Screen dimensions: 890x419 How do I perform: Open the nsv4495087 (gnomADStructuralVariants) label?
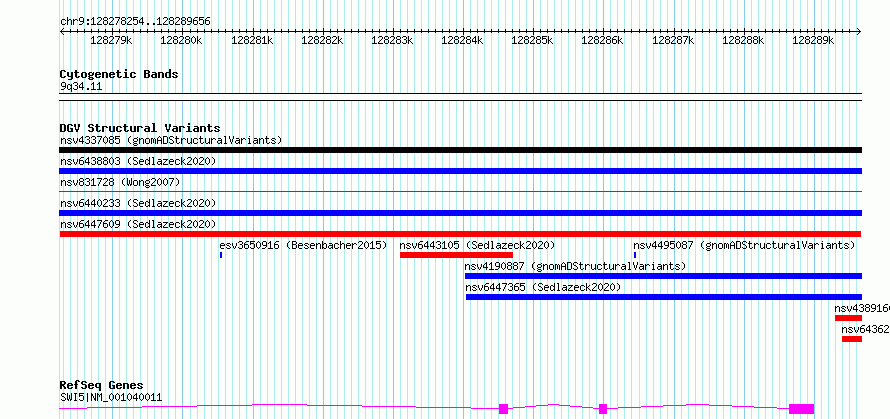[744, 245]
